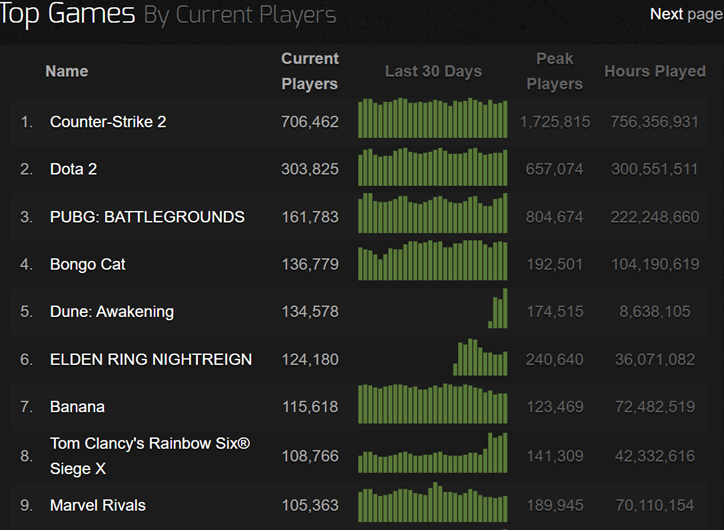This screenshot has width=724, height=532.
Task: Click peak players value 189,945
Action: [555, 505]
